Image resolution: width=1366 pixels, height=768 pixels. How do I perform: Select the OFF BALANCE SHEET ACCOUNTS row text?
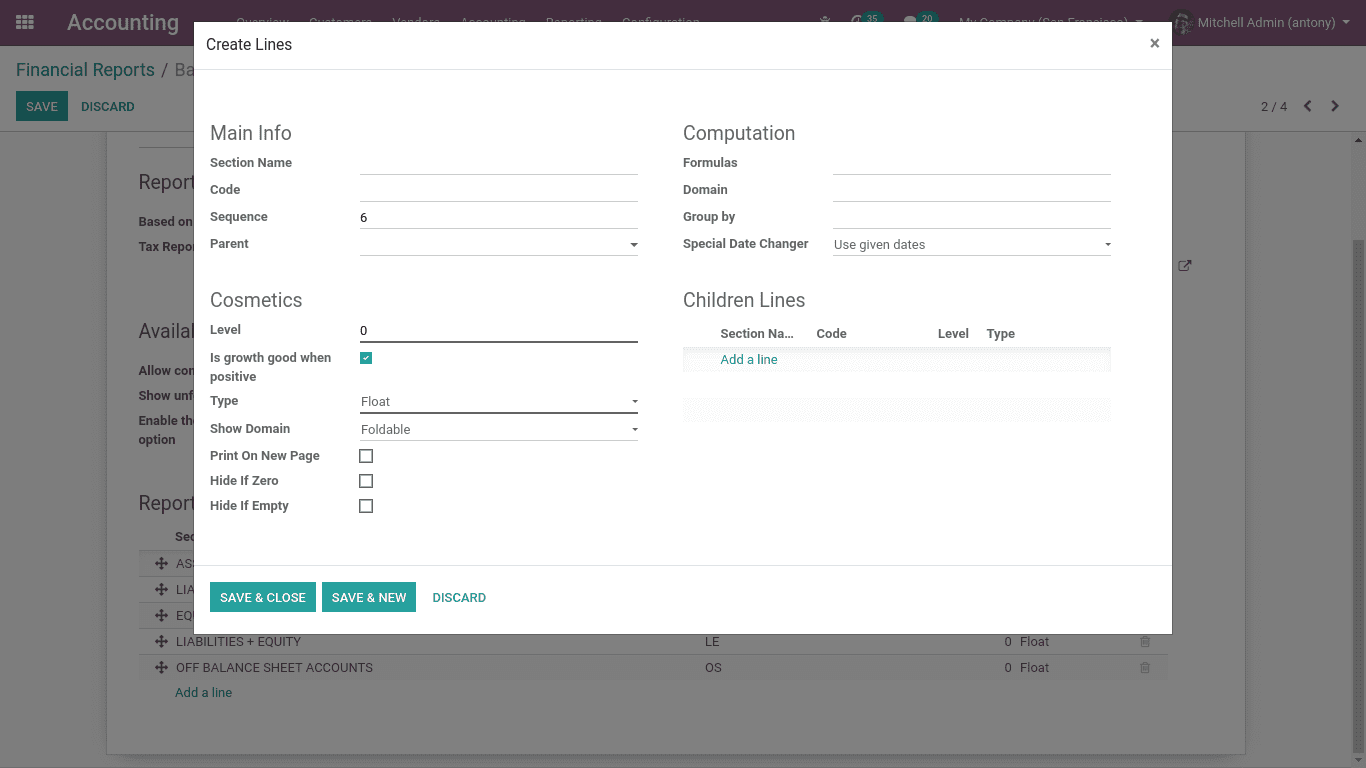pos(274,667)
